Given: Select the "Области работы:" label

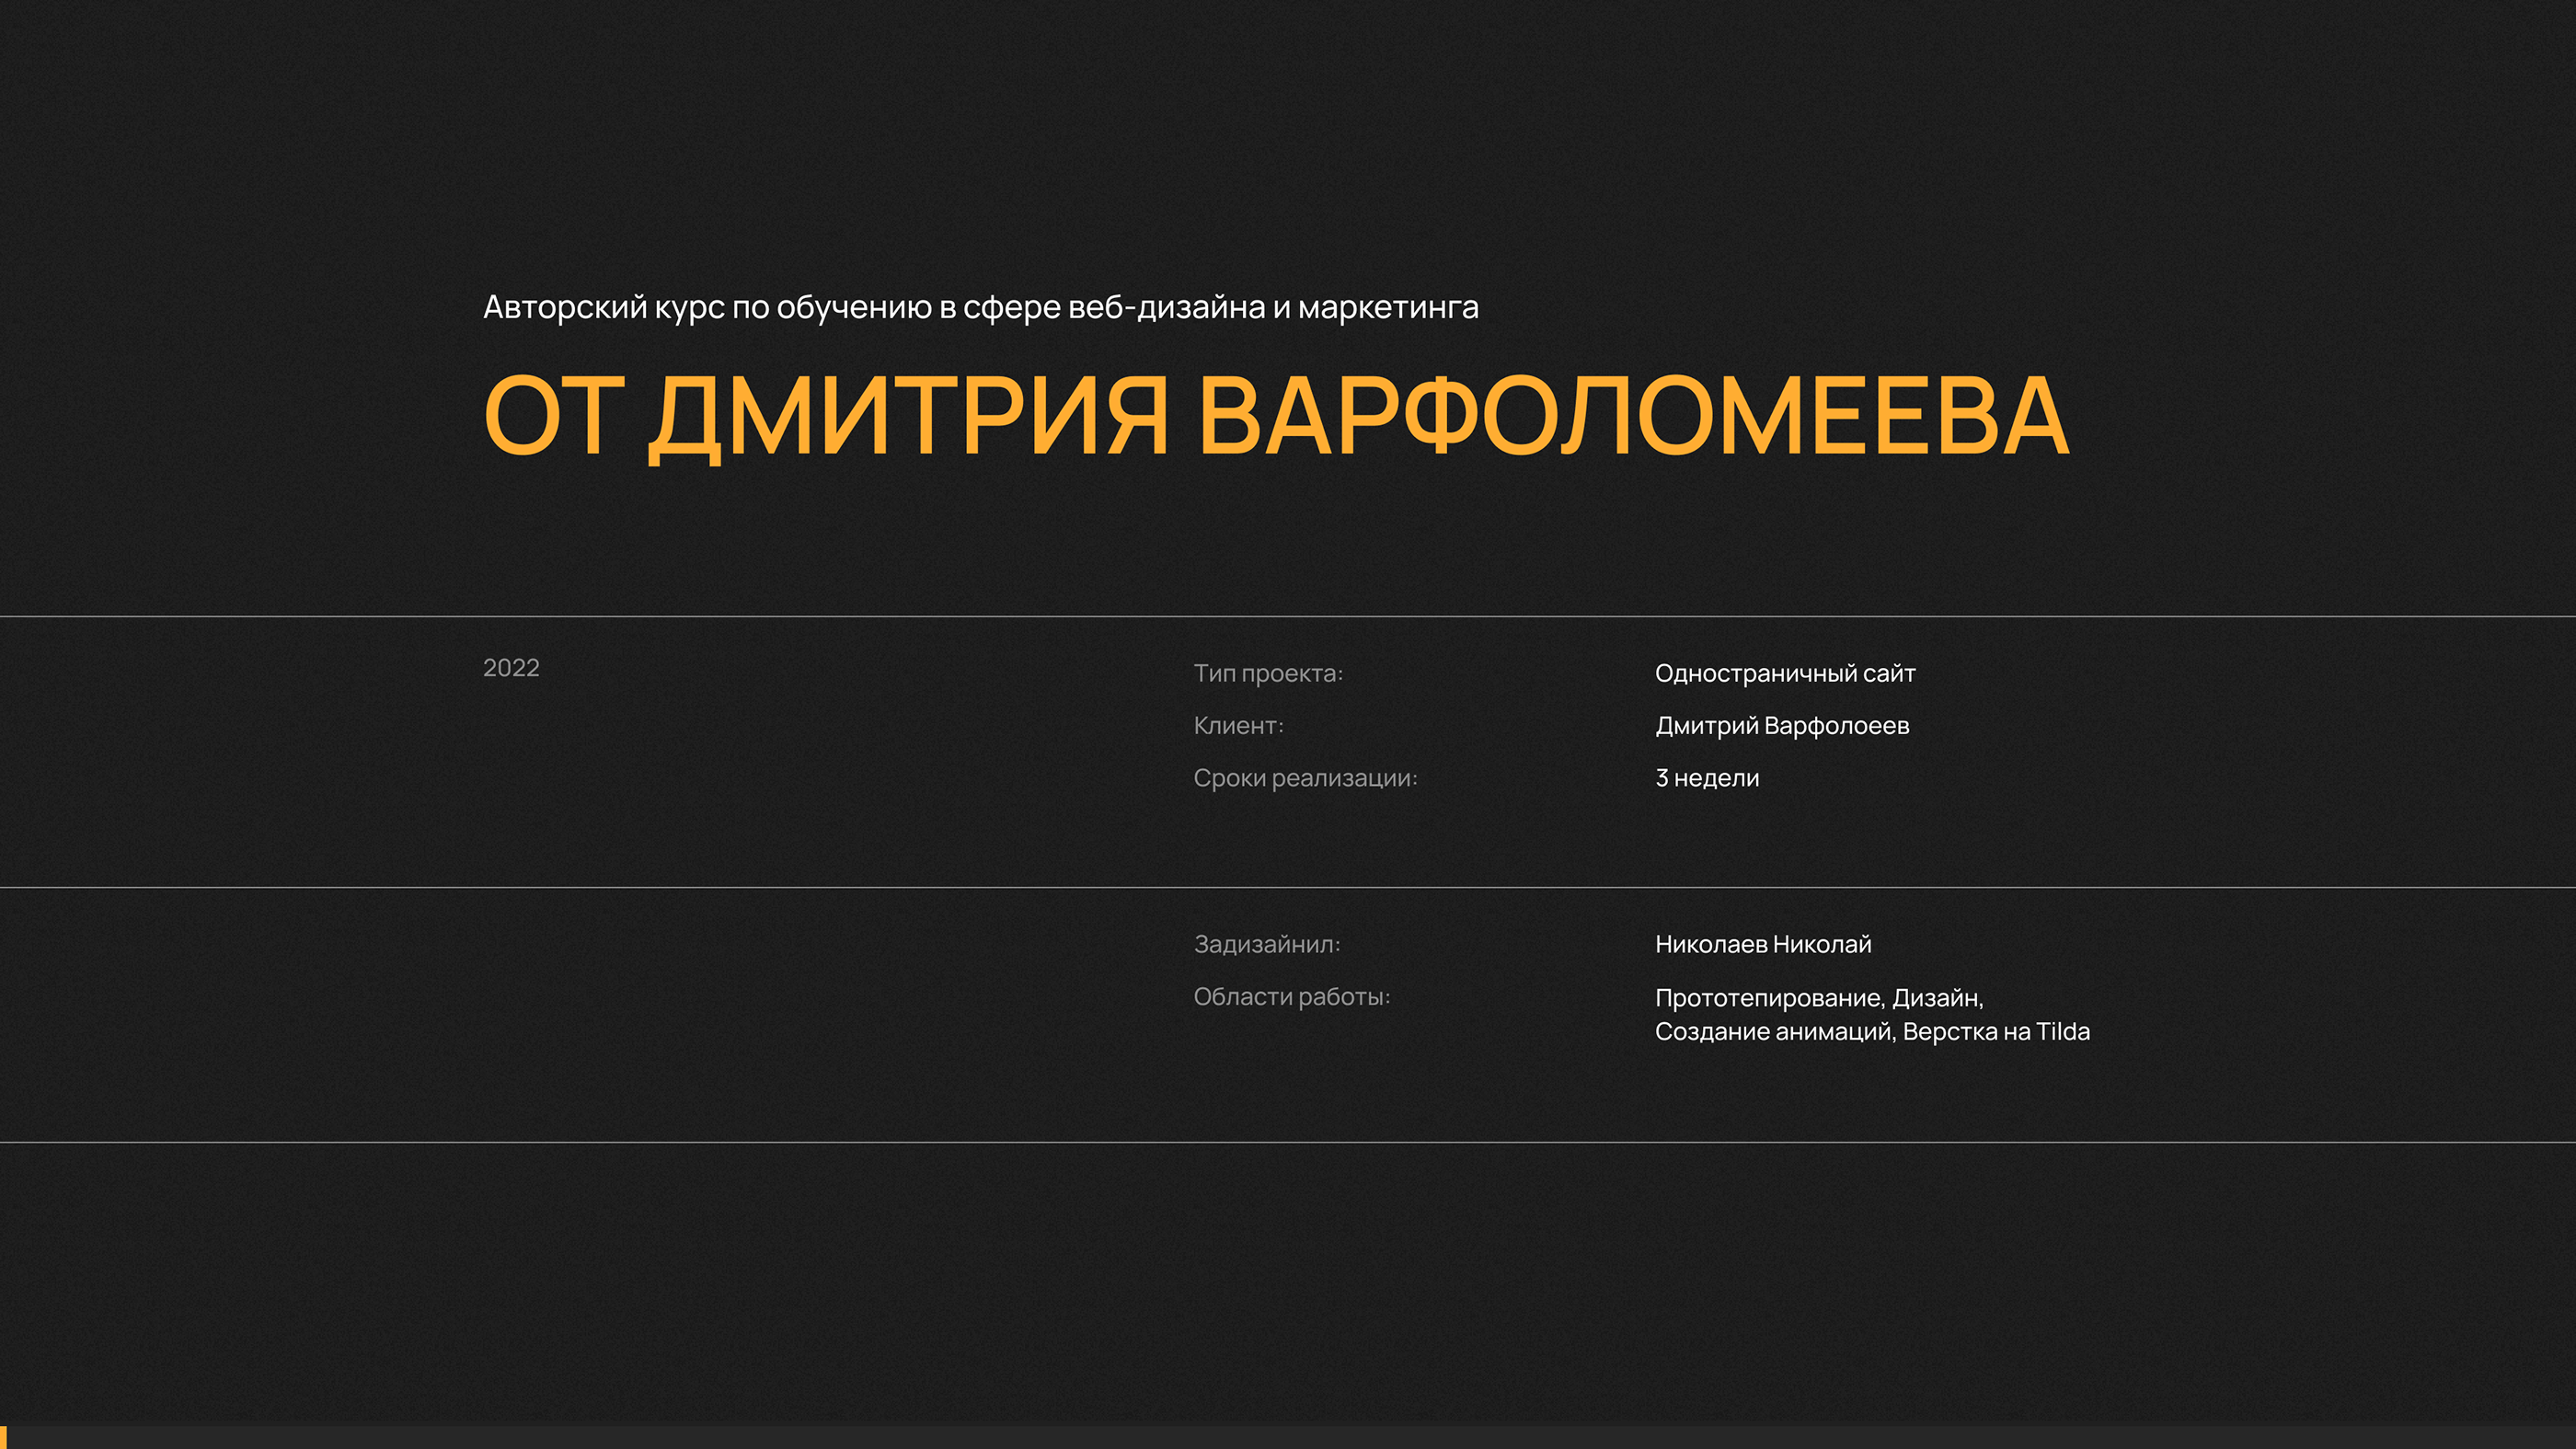Looking at the screenshot, I should pos(1291,997).
